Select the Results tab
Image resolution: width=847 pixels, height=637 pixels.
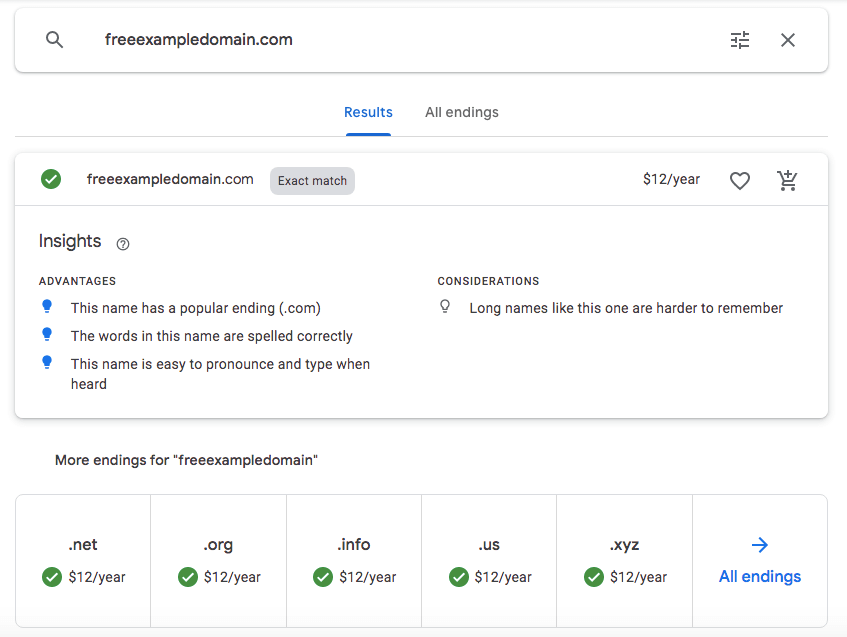[x=368, y=112]
